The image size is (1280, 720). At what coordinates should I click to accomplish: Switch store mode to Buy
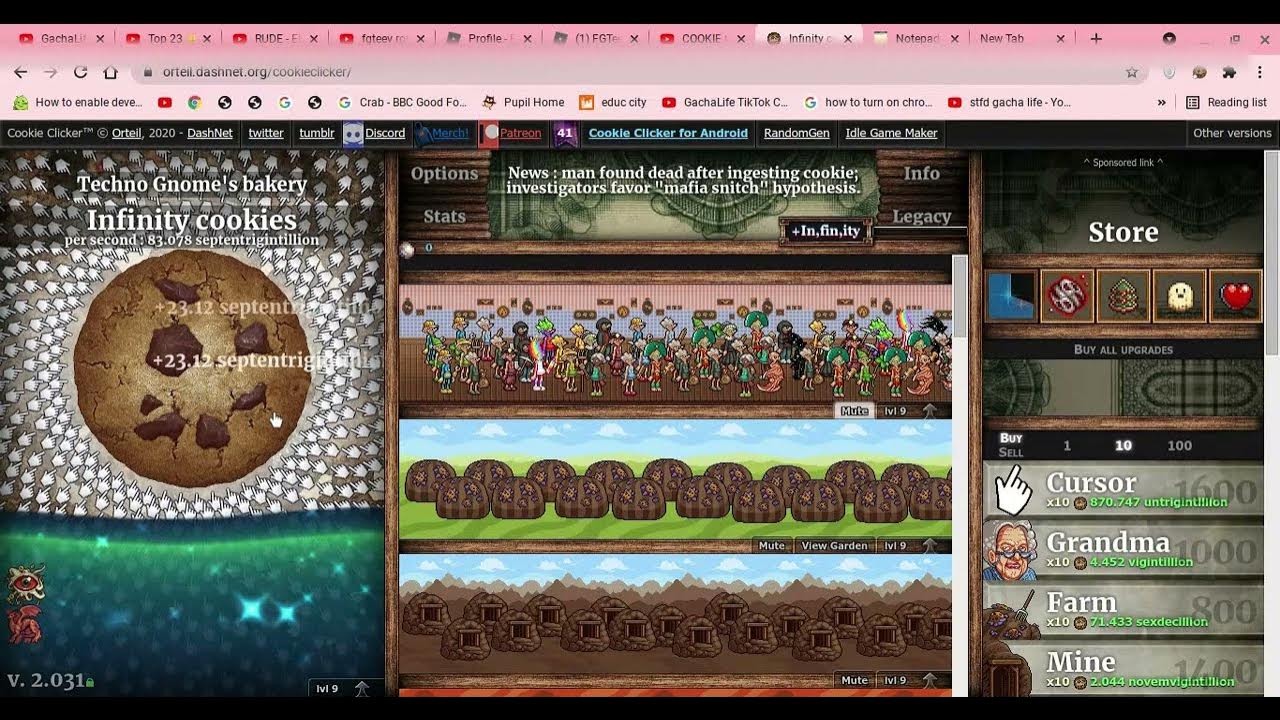click(x=1011, y=438)
